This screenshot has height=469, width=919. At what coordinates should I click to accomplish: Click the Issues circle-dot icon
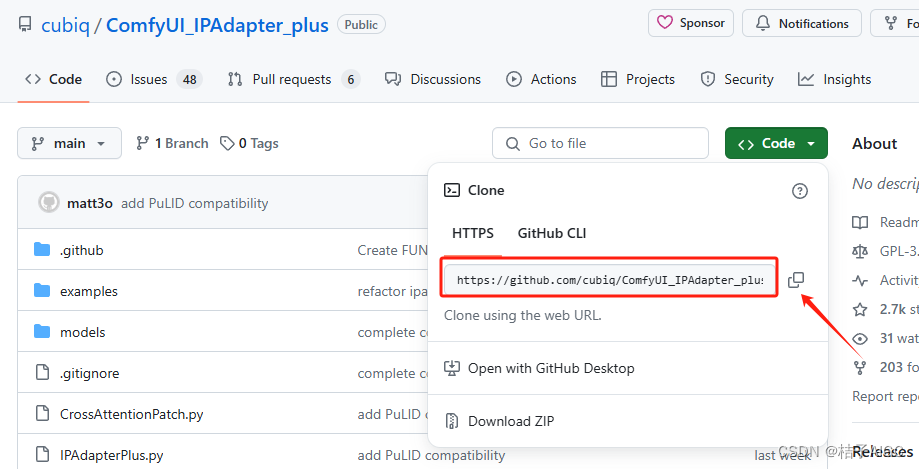click(x=114, y=79)
